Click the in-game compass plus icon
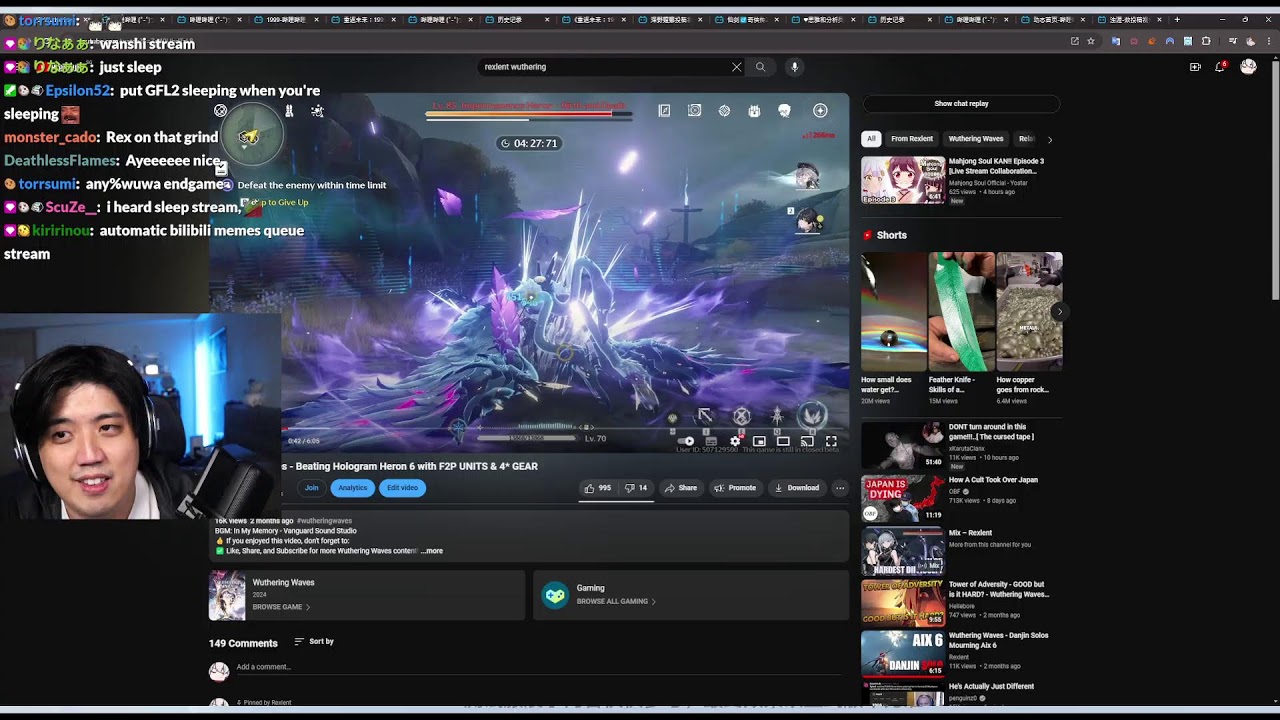The height and width of the screenshot is (720, 1280). pyautogui.click(x=820, y=111)
